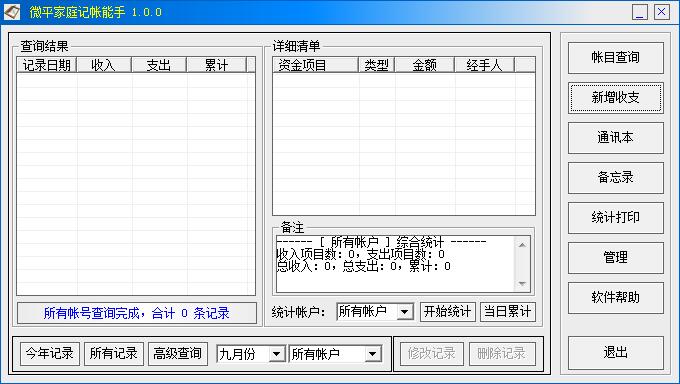Image resolution: width=680 pixels, height=384 pixels.
Task: Click the 当日累计 button
Action: pos(507,312)
